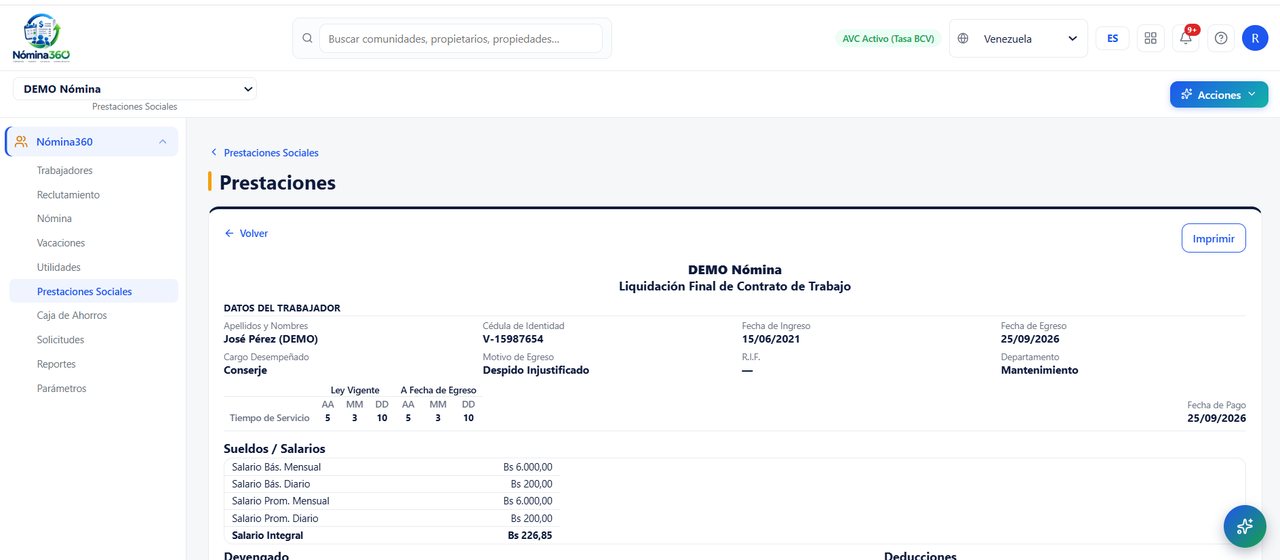Click the Despido Injustificado text
The height and width of the screenshot is (560, 1280).
(536, 370)
